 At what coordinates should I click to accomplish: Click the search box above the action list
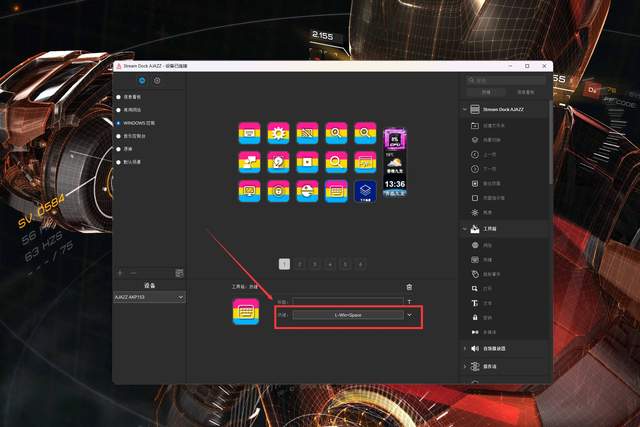[506, 80]
